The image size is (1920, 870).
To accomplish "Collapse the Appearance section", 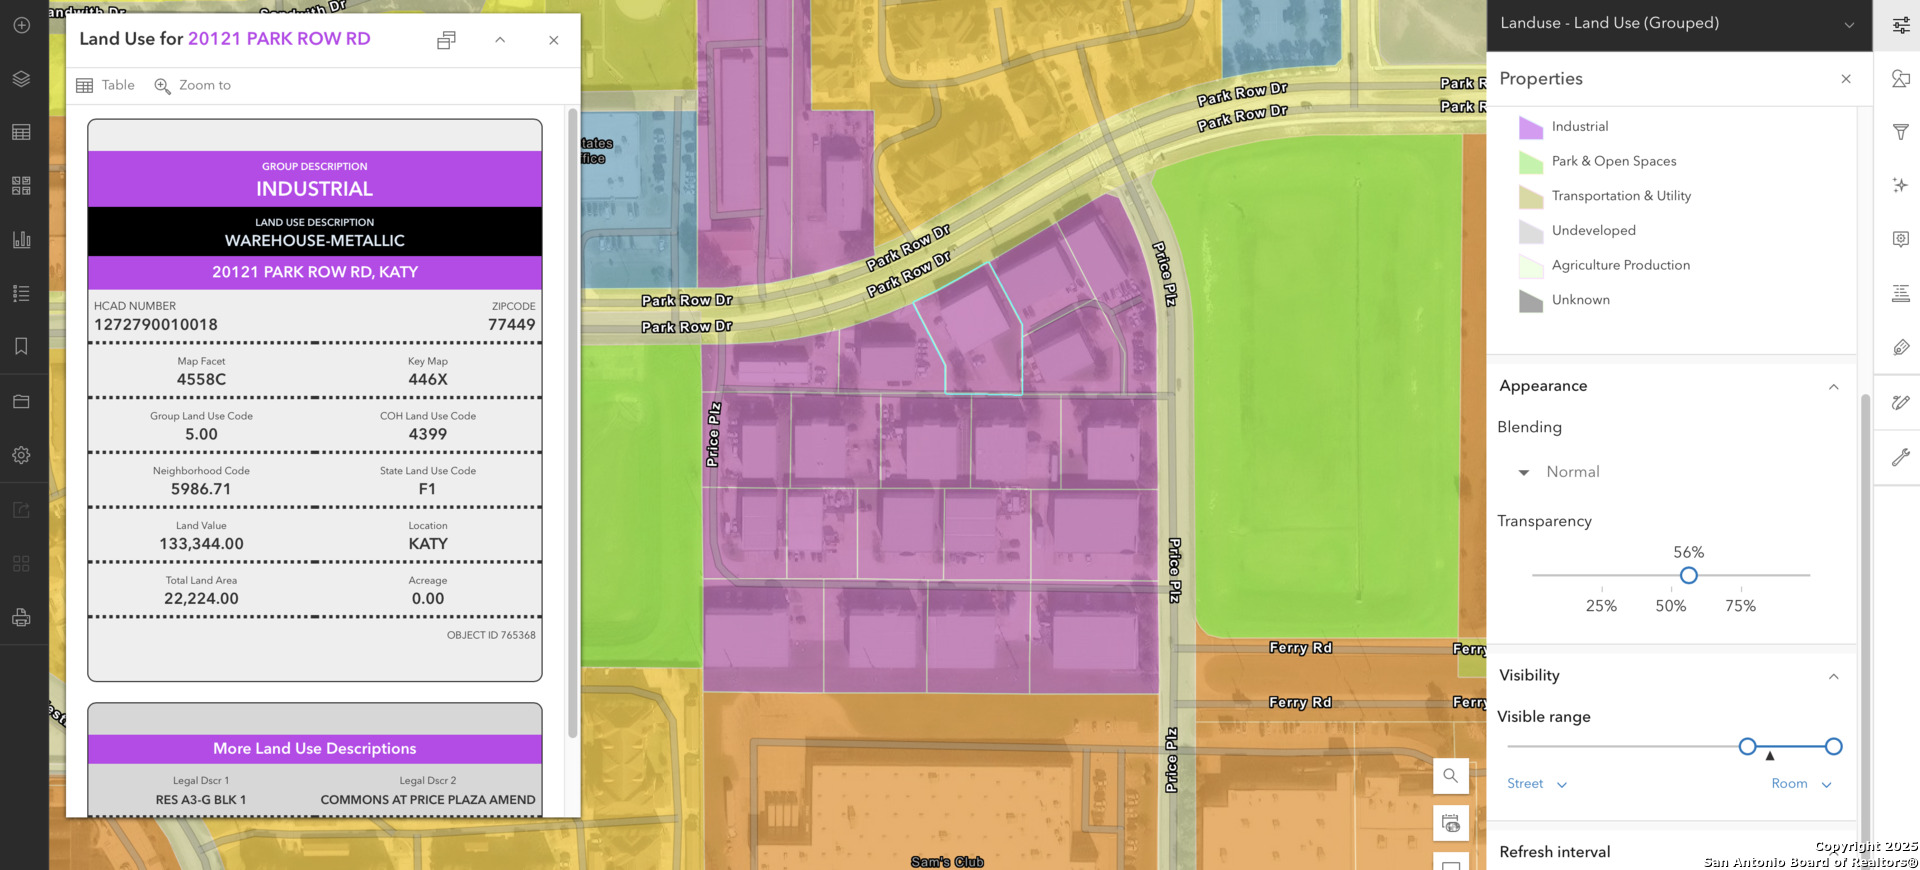I will 1833,387.
